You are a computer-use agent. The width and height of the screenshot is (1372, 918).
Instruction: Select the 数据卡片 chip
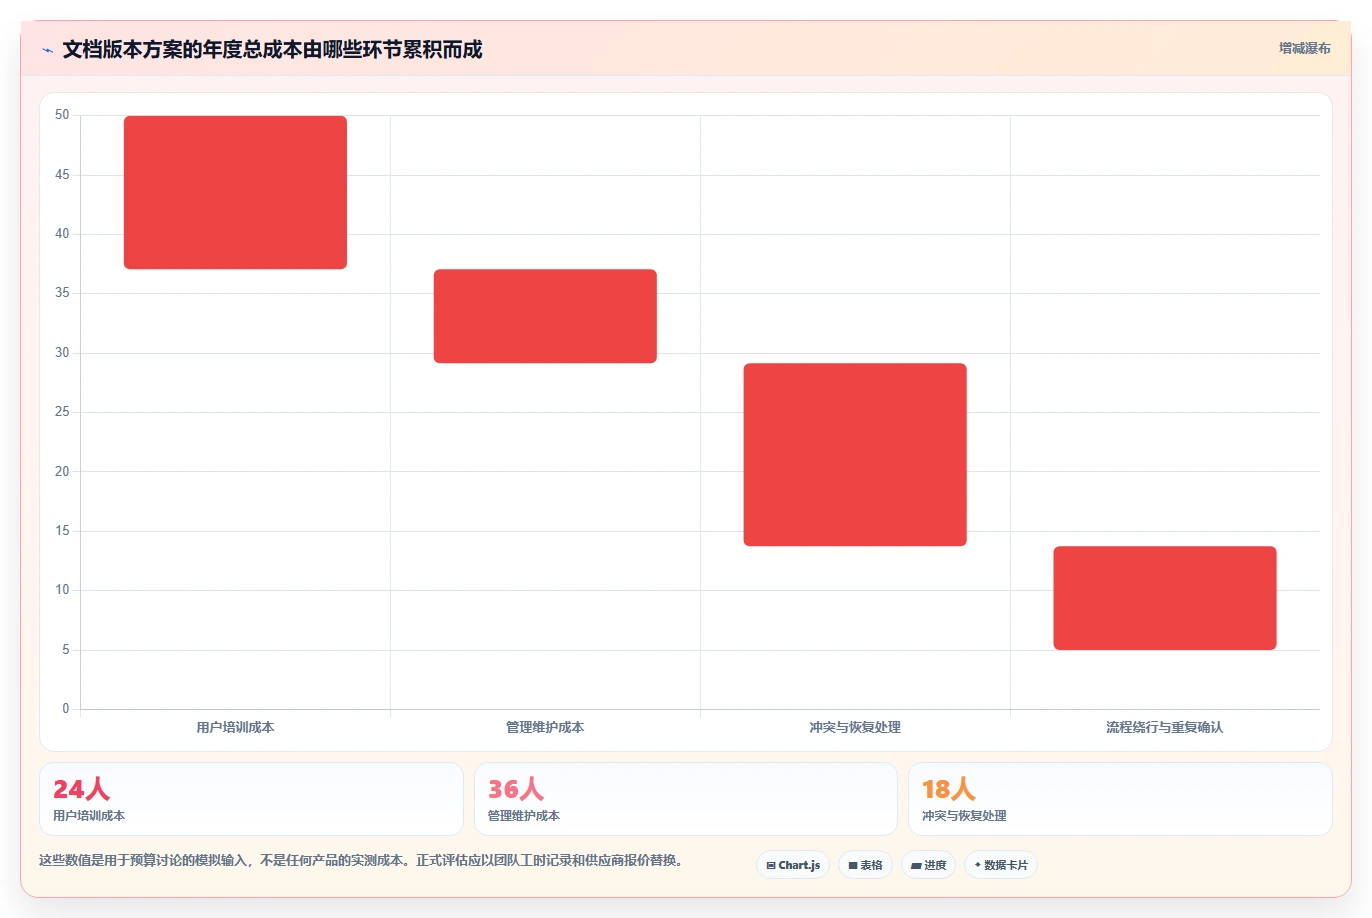tap(1001, 865)
